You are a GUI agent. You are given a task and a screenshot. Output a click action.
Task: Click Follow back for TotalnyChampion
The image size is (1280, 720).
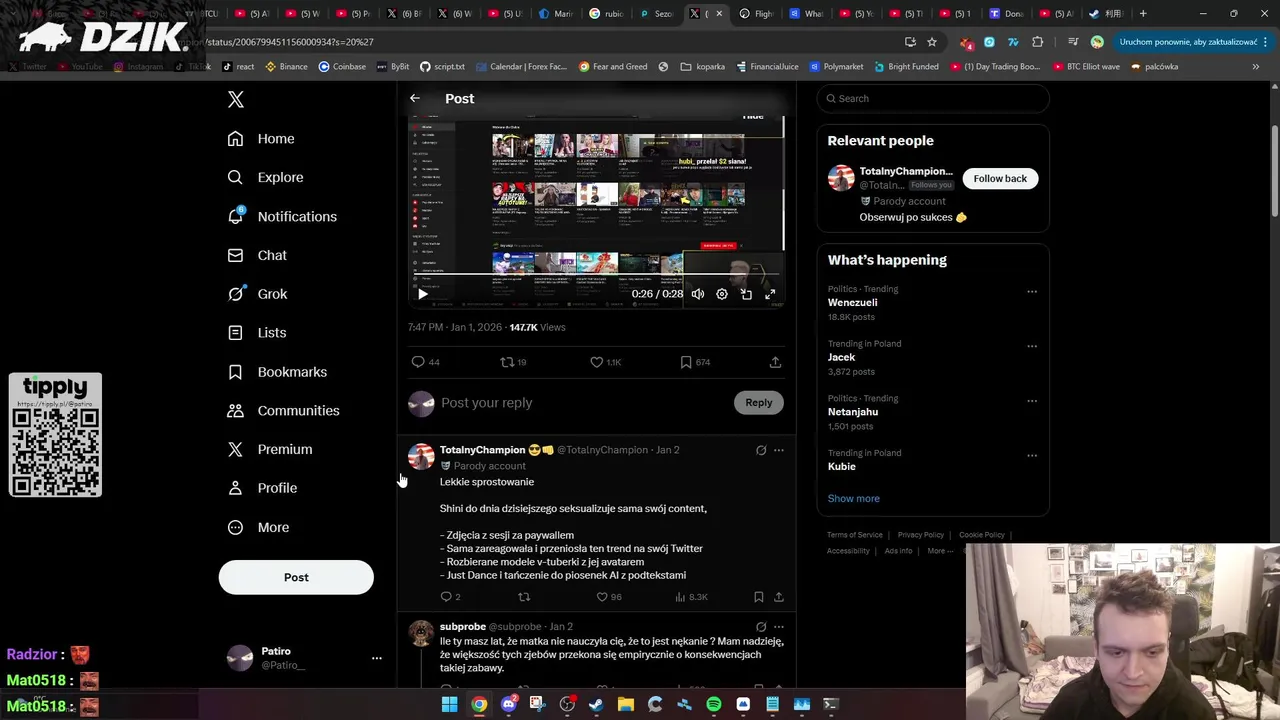point(1000,178)
